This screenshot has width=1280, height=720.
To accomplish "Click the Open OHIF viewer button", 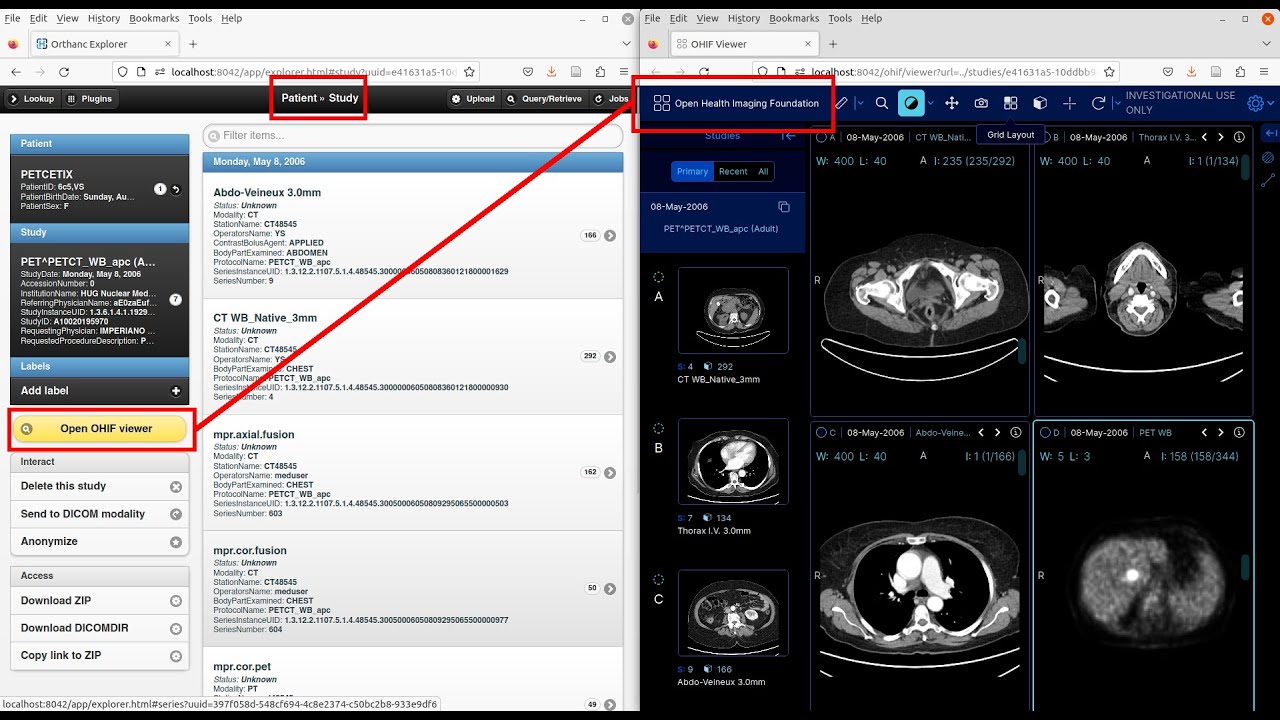I will point(99,429).
